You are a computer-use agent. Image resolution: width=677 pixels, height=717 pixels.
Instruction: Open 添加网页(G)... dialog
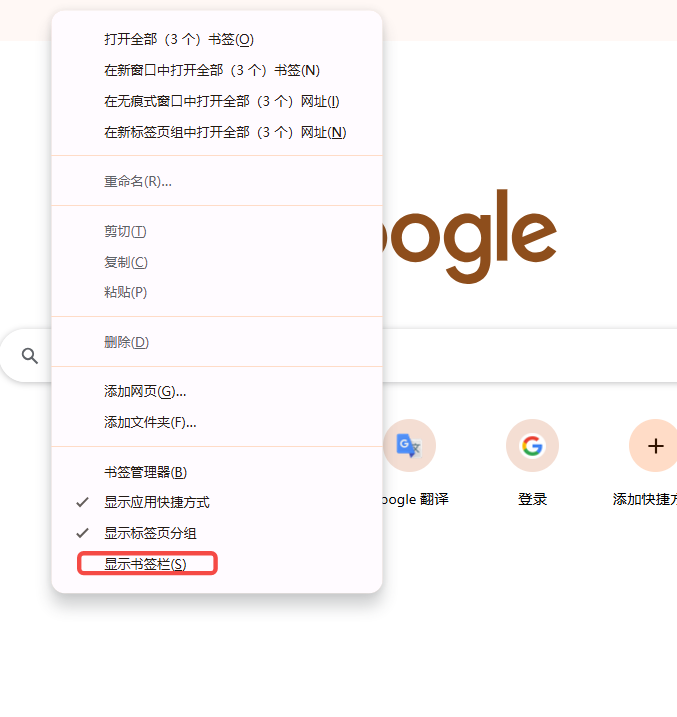pos(217,391)
